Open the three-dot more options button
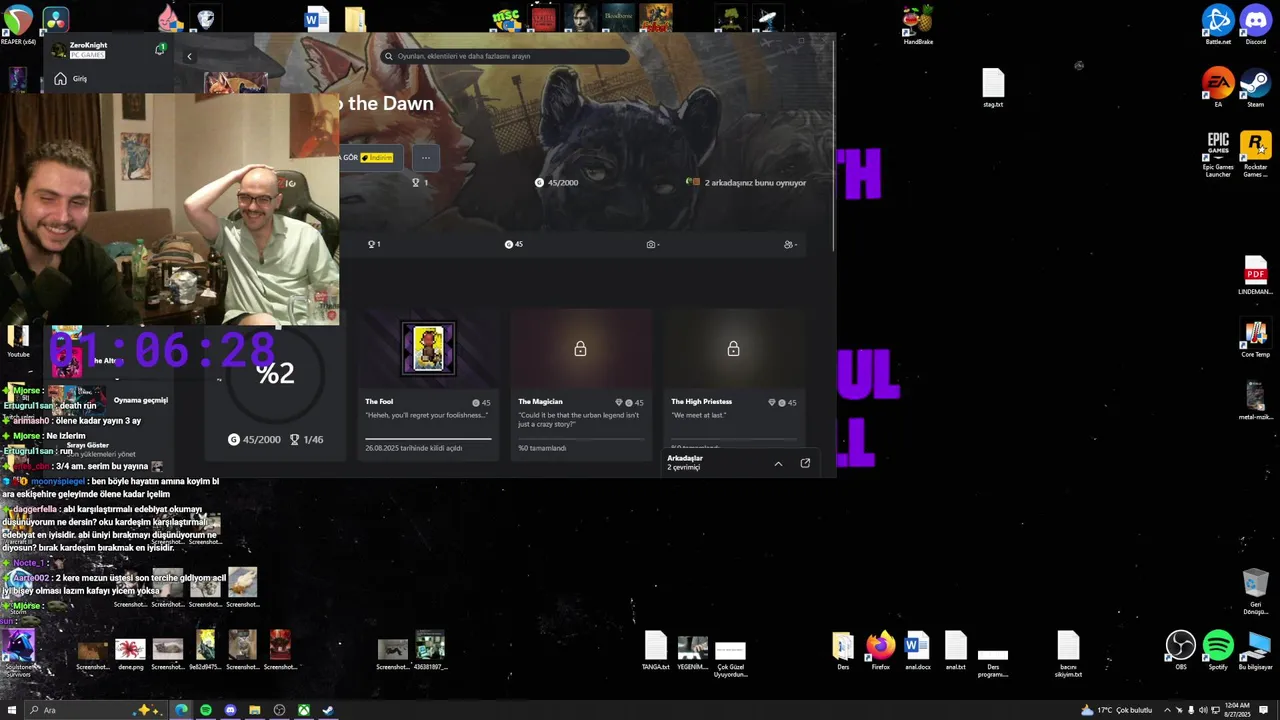 point(425,157)
